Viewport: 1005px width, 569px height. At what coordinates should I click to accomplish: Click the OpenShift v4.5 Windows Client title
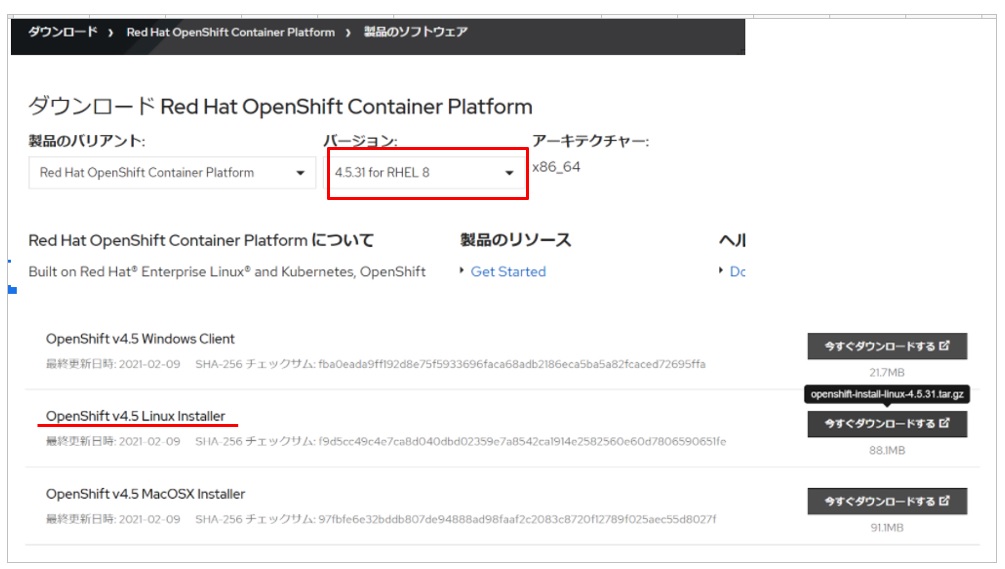[x=140, y=339]
